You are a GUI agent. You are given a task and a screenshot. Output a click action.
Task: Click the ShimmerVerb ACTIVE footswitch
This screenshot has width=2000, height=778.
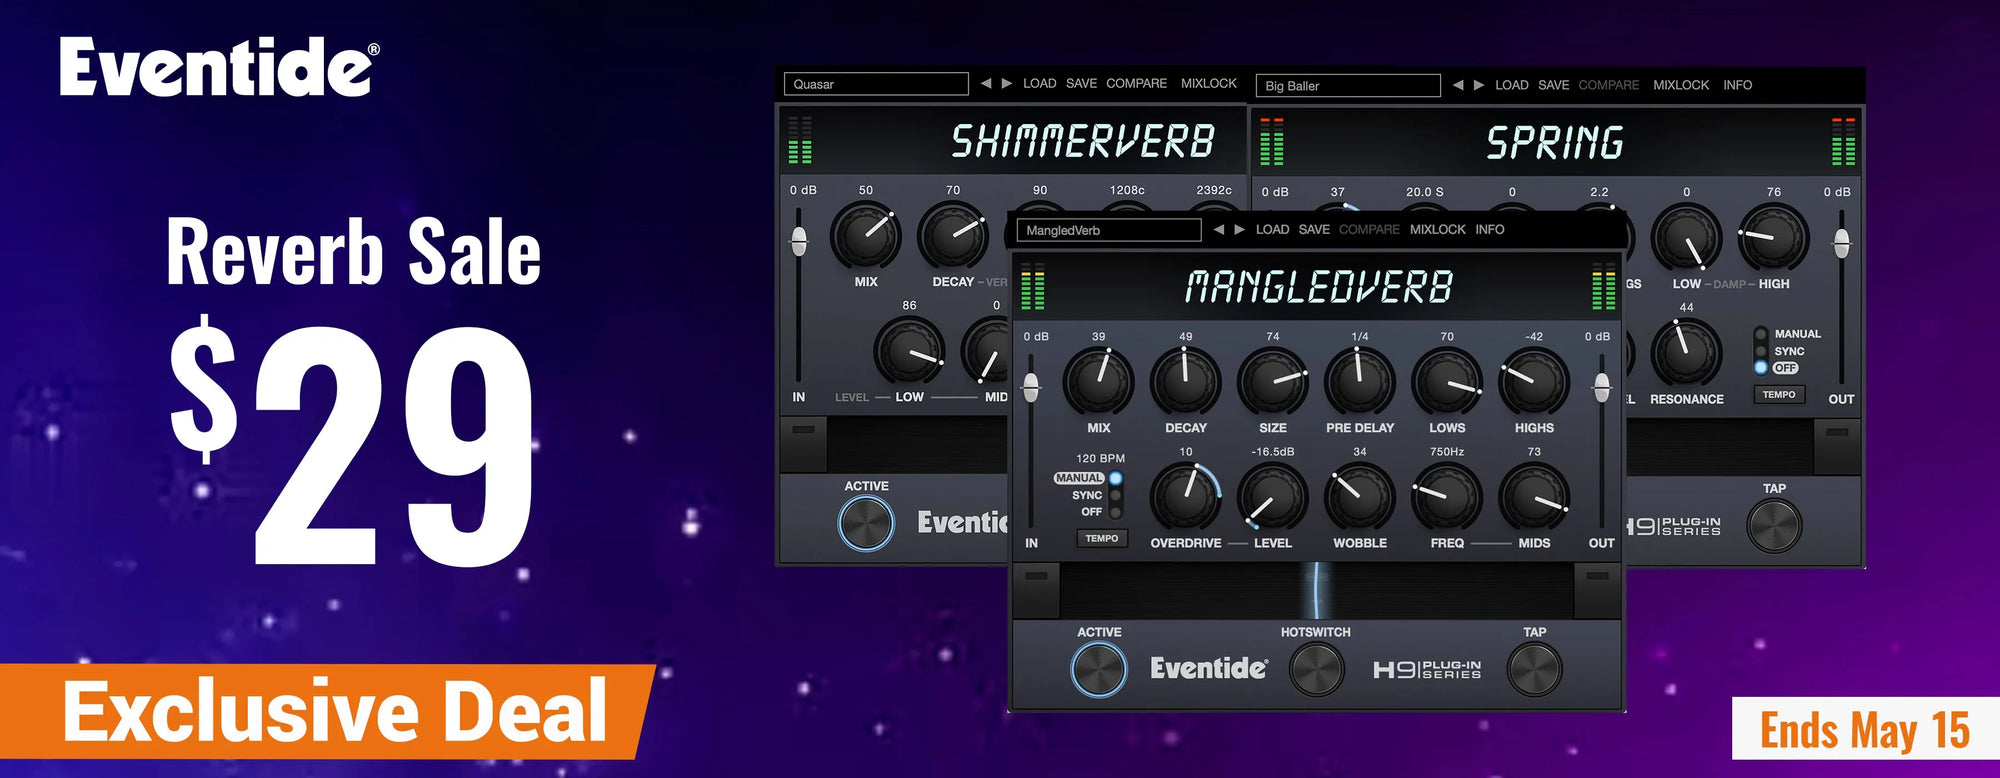(x=866, y=523)
